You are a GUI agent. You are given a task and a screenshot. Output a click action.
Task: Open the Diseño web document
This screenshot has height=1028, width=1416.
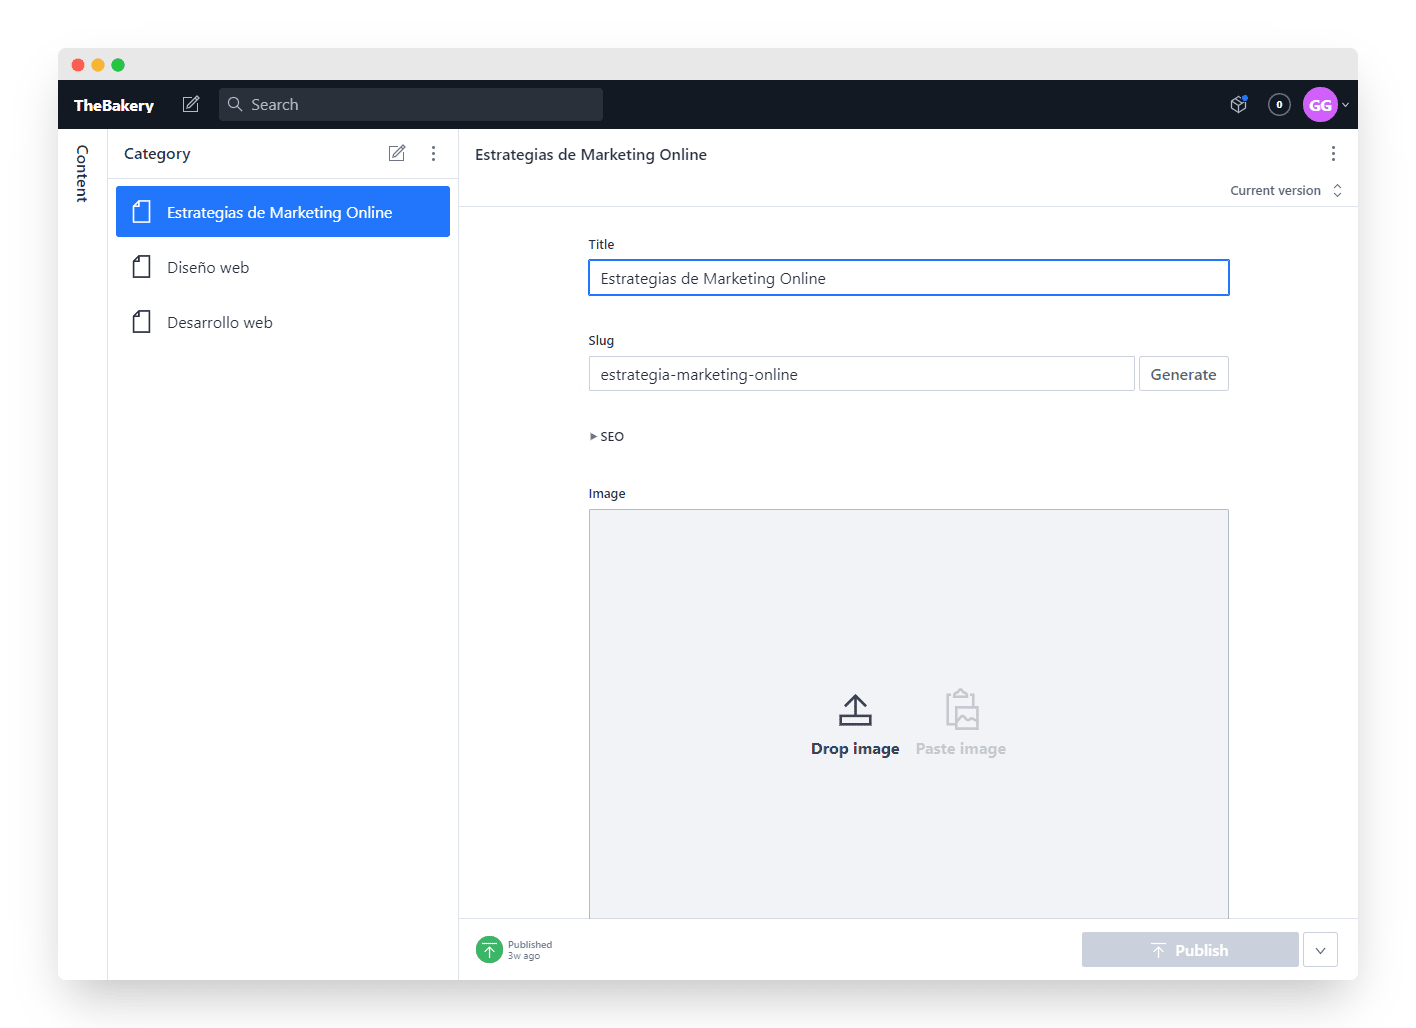point(283,267)
